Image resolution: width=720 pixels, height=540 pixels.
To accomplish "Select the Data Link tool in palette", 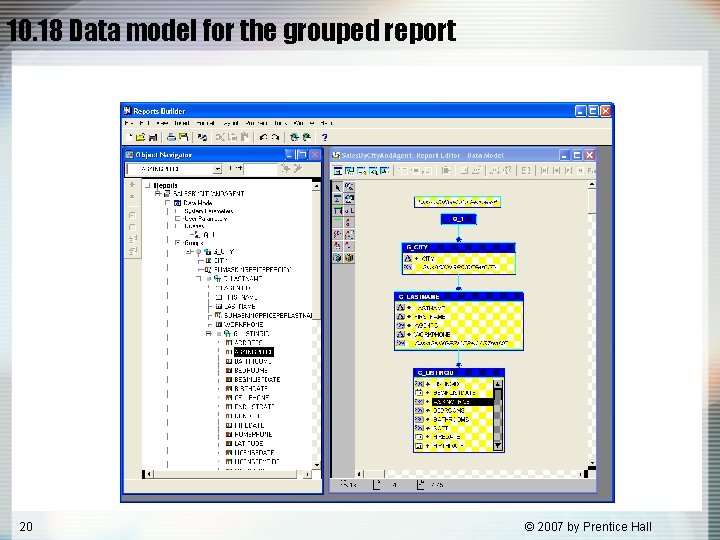I will [x=349, y=210].
